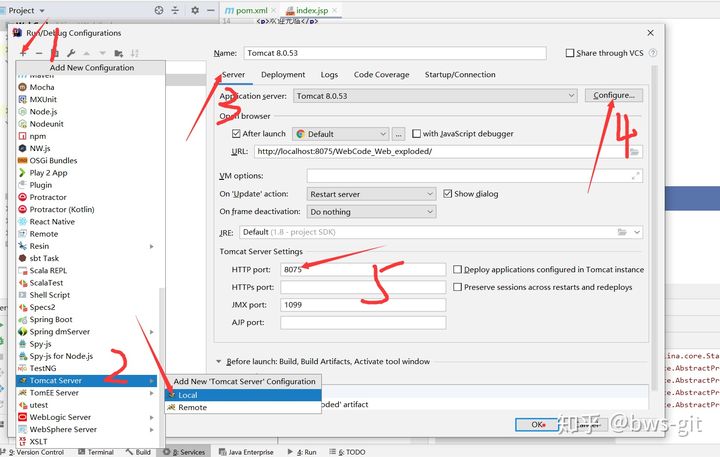Screen dimensions: 720x457
Task: Choose the Node.js configuration icon
Action: (x=22, y=112)
